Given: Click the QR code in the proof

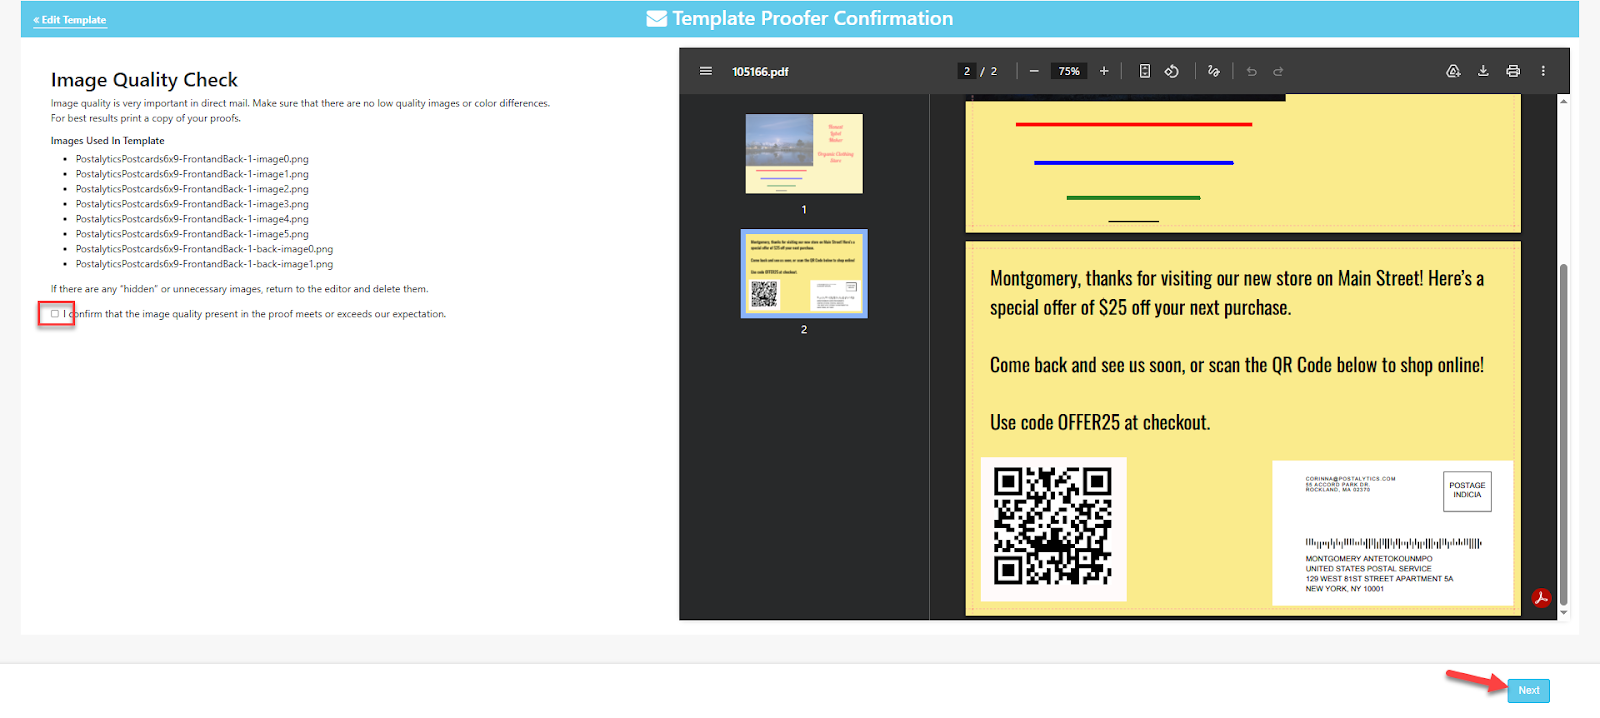Looking at the screenshot, I should 1053,527.
